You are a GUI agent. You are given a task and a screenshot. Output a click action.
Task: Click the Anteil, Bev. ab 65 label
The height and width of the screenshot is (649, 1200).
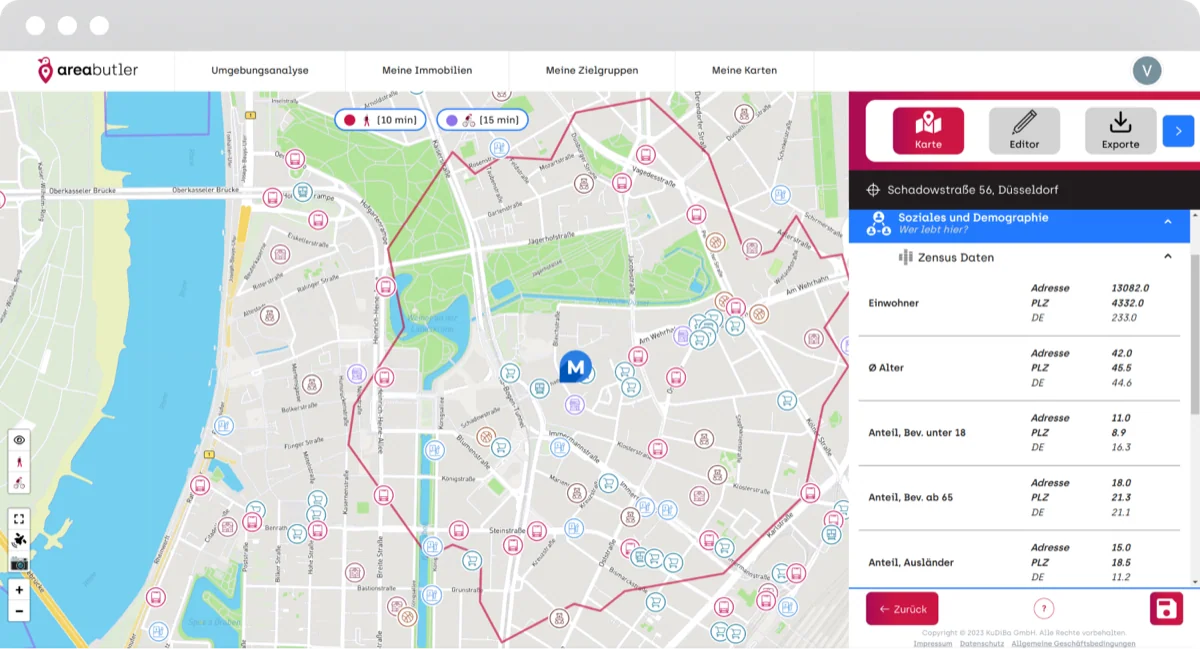(911, 498)
